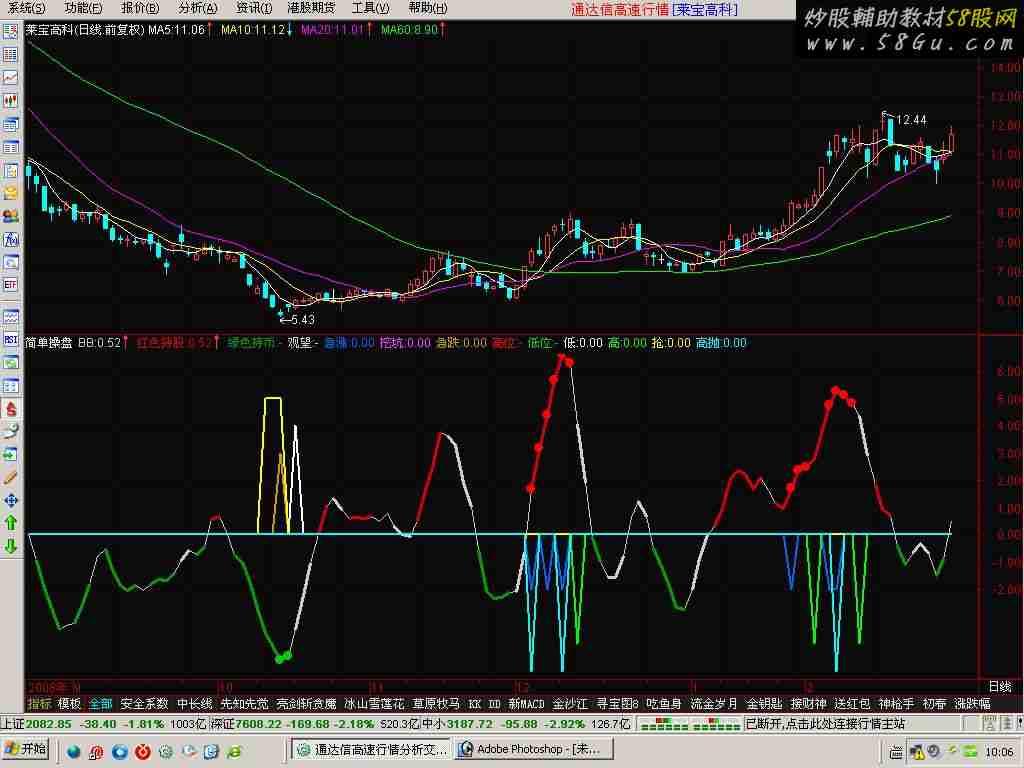Select the 送红包 indicator tab
The height and width of the screenshot is (768, 1024).
pos(852,703)
